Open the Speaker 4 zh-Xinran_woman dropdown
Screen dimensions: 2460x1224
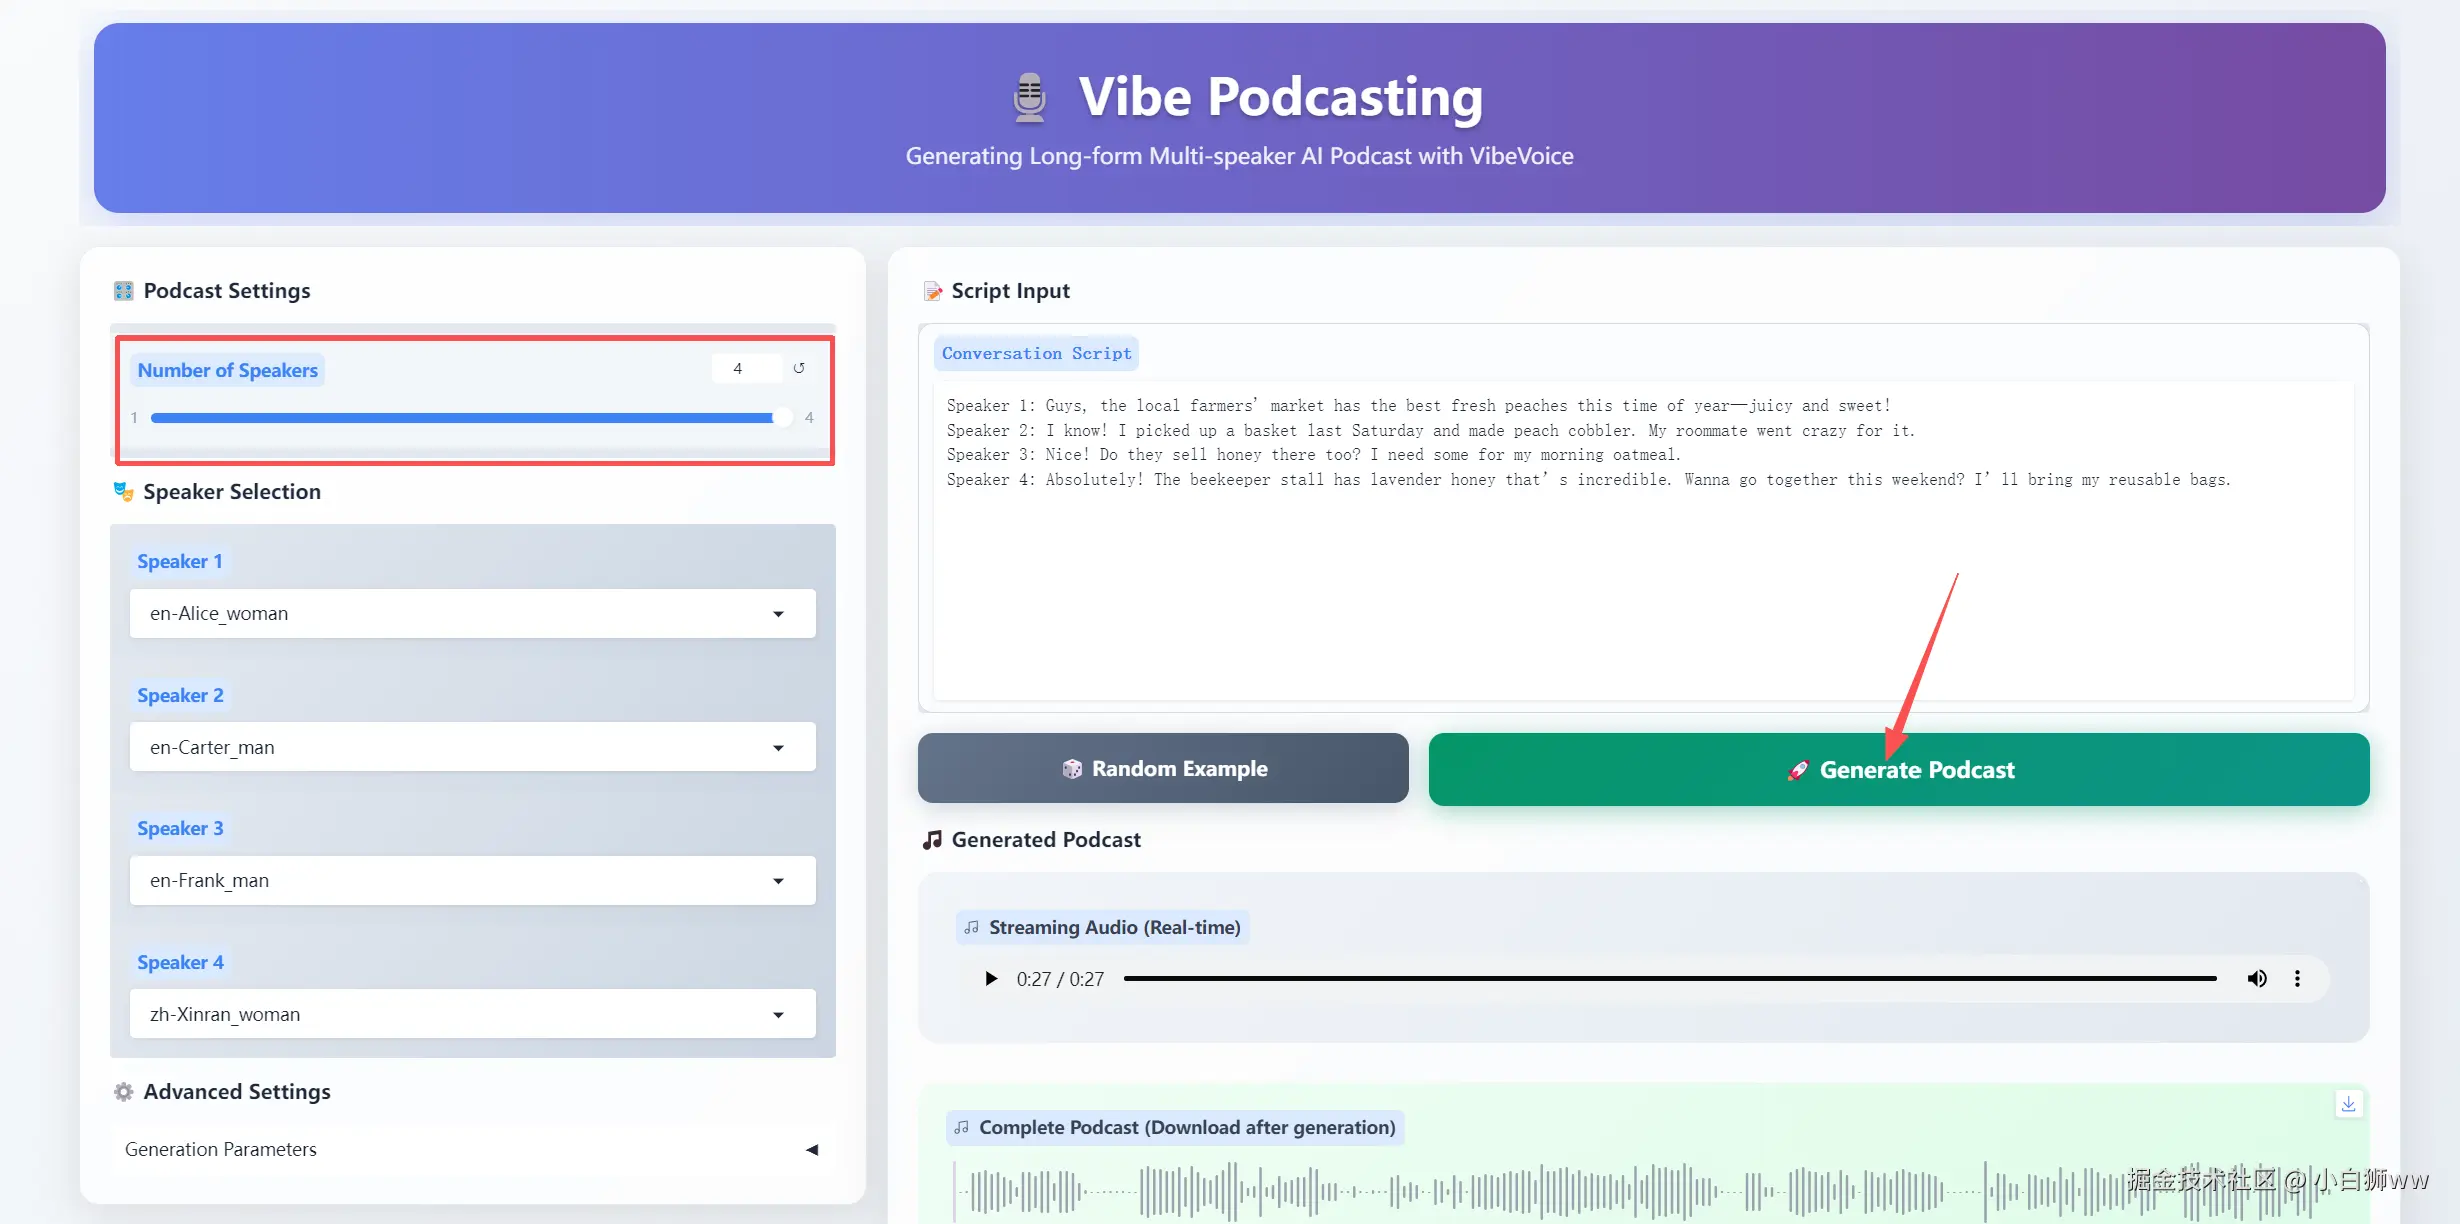pyautogui.click(x=472, y=1015)
